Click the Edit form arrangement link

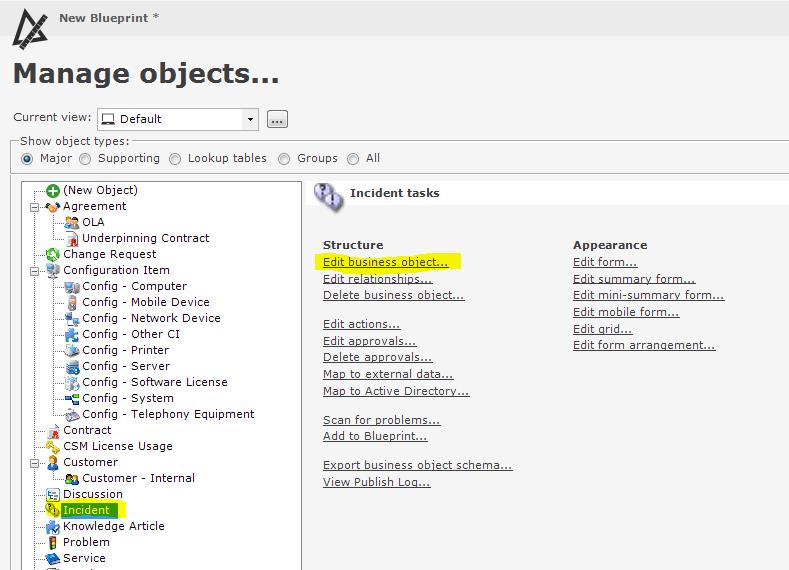pyautogui.click(x=643, y=345)
